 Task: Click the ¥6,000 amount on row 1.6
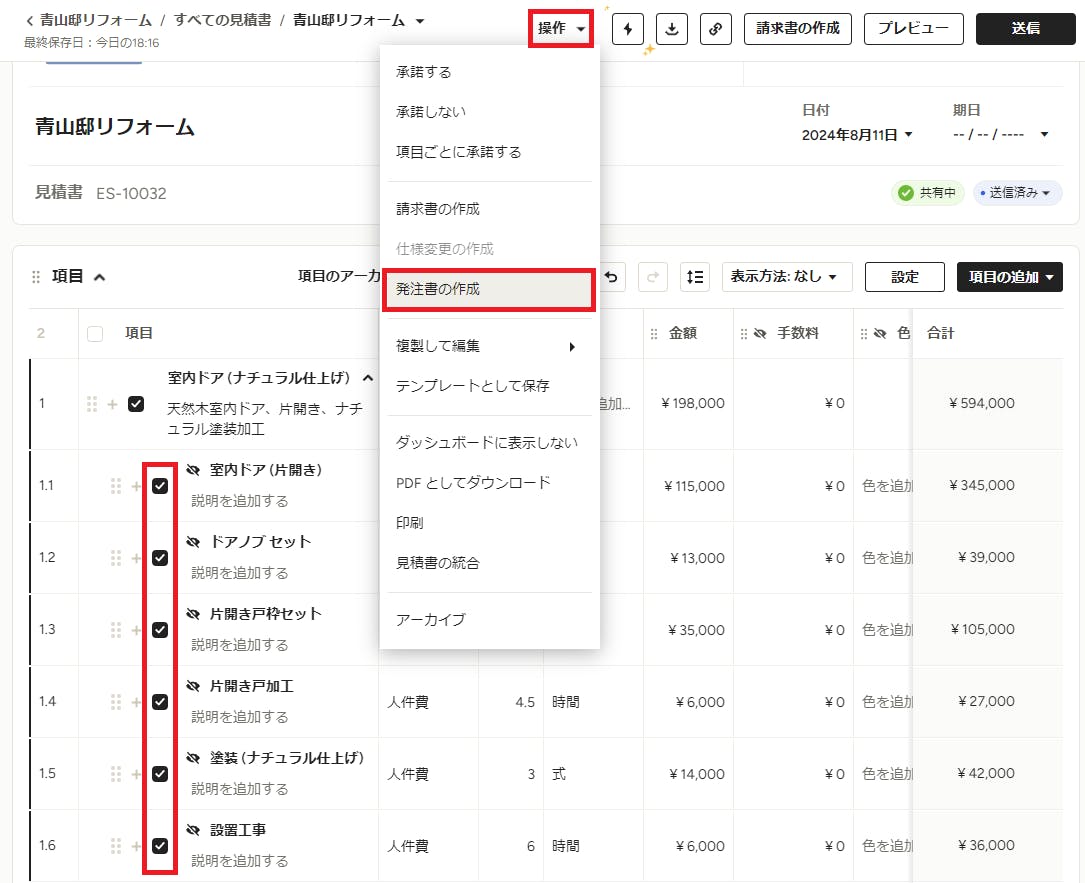[x=700, y=846]
